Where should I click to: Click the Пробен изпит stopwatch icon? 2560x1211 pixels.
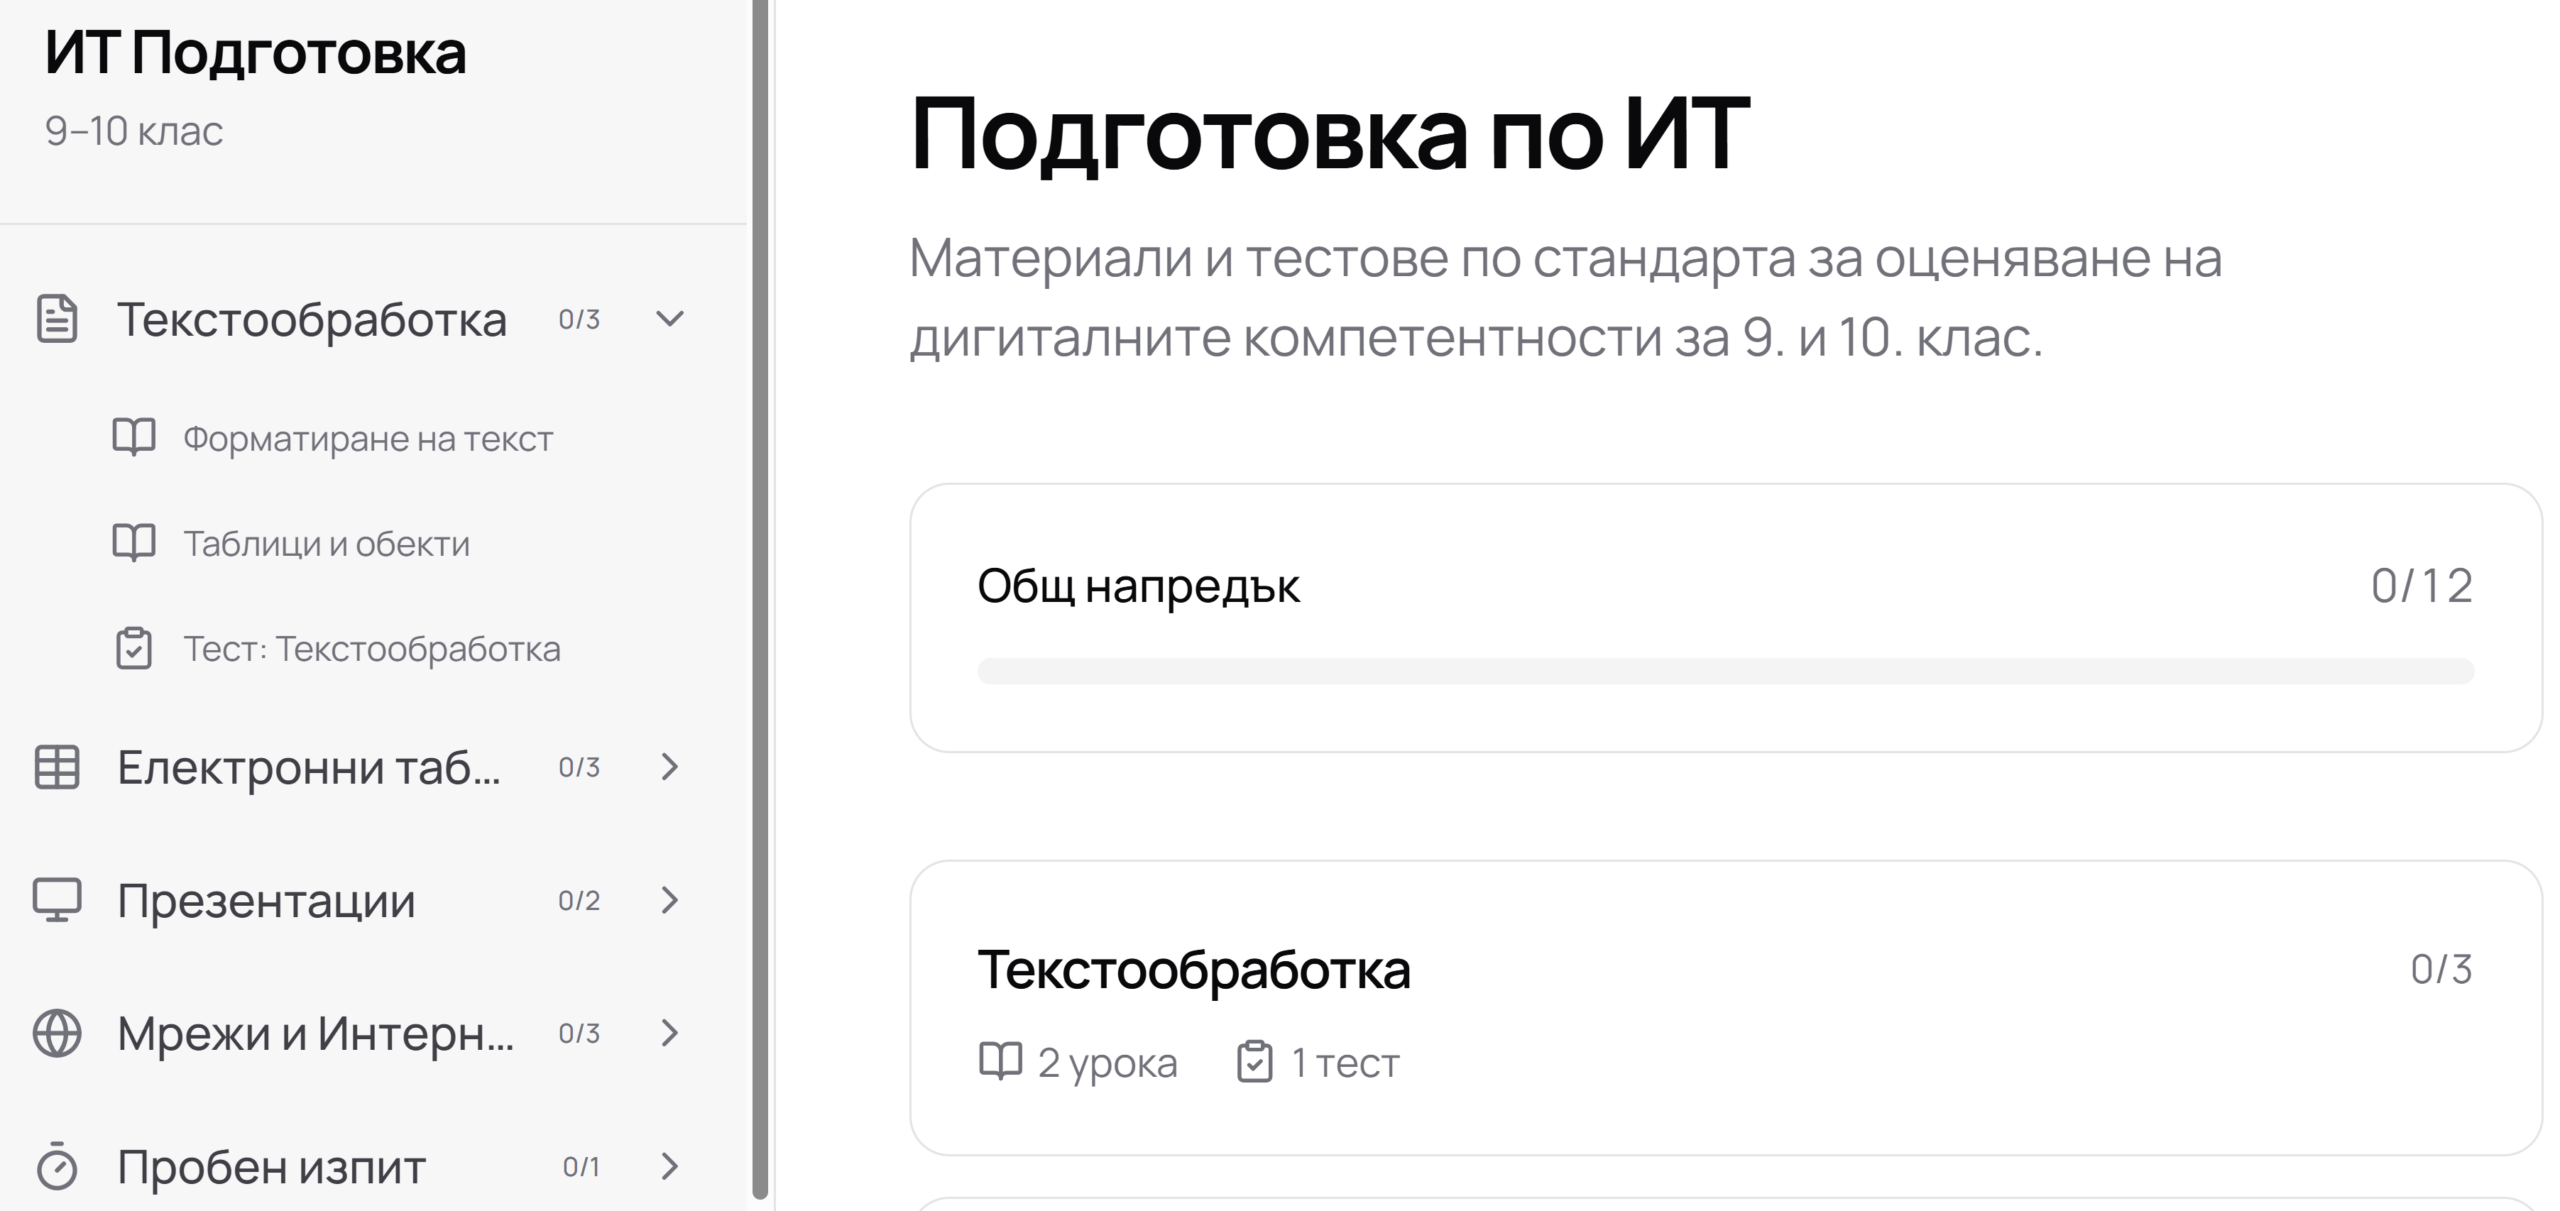point(57,1167)
